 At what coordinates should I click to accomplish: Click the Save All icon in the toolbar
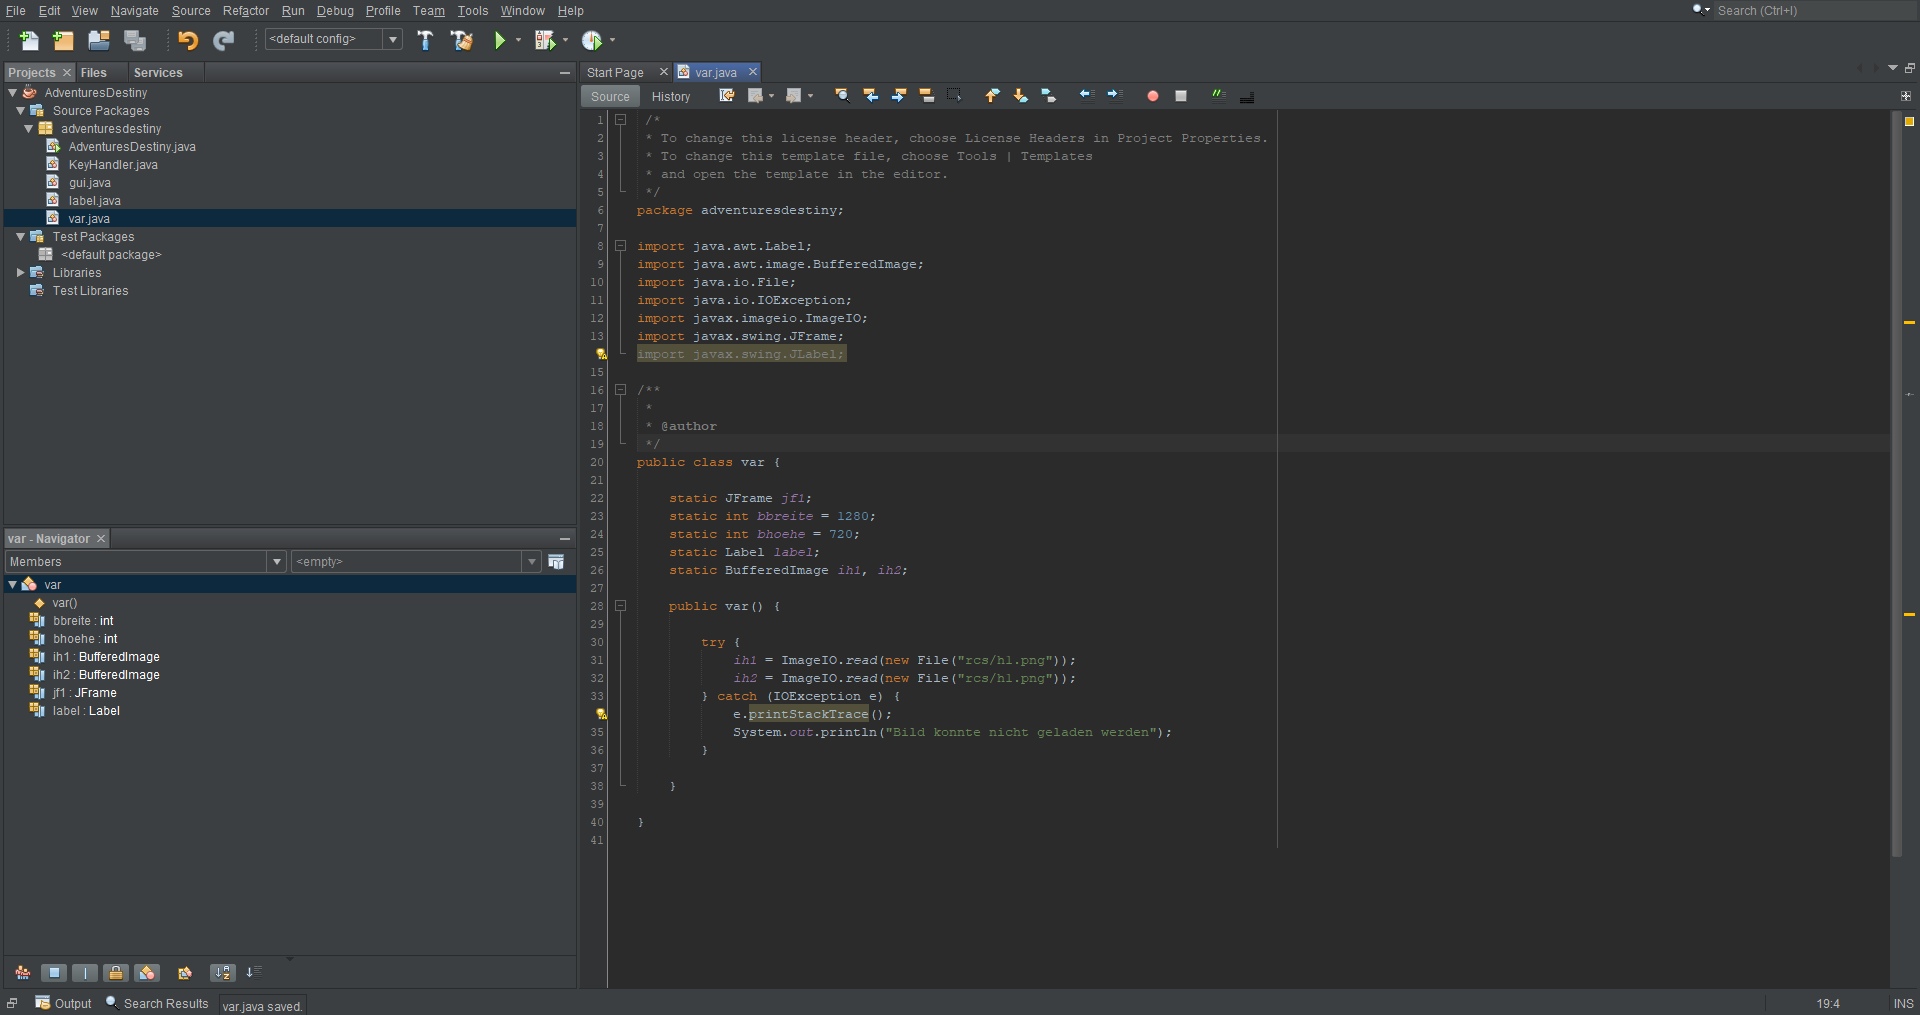click(x=134, y=40)
